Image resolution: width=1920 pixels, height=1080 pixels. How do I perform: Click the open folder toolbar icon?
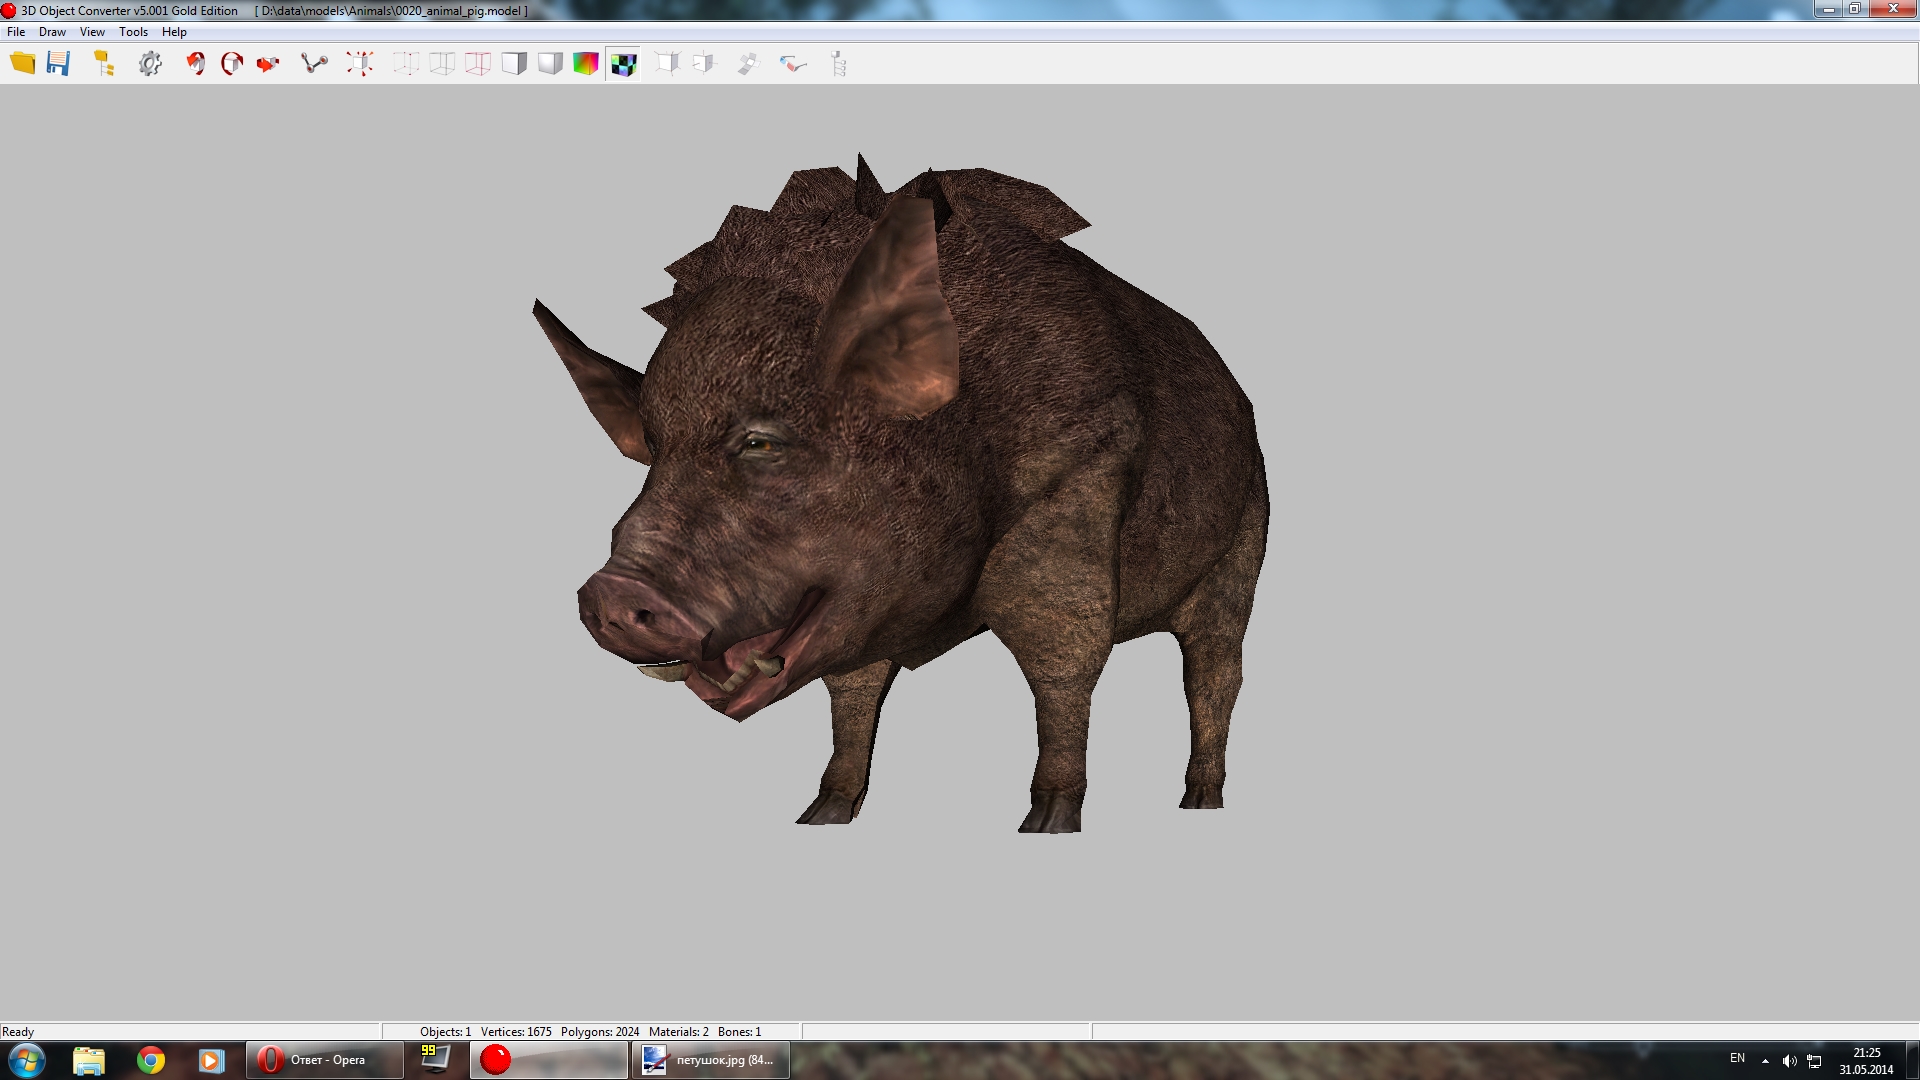pyautogui.click(x=22, y=64)
